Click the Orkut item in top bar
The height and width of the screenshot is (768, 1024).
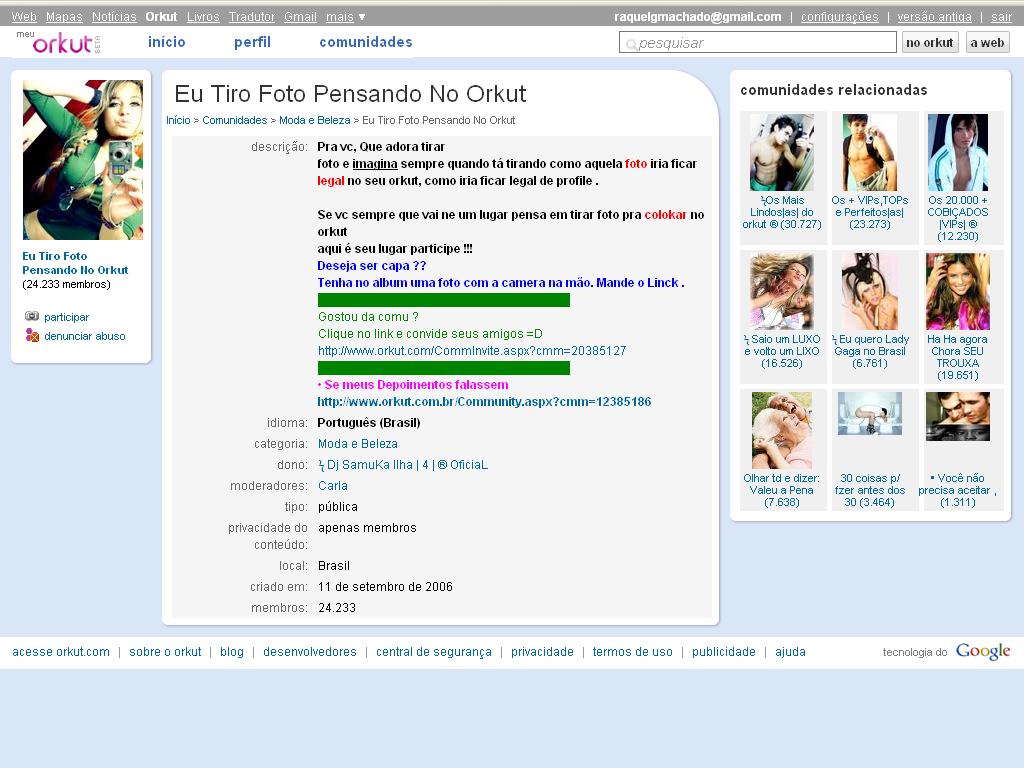pyautogui.click(x=161, y=17)
